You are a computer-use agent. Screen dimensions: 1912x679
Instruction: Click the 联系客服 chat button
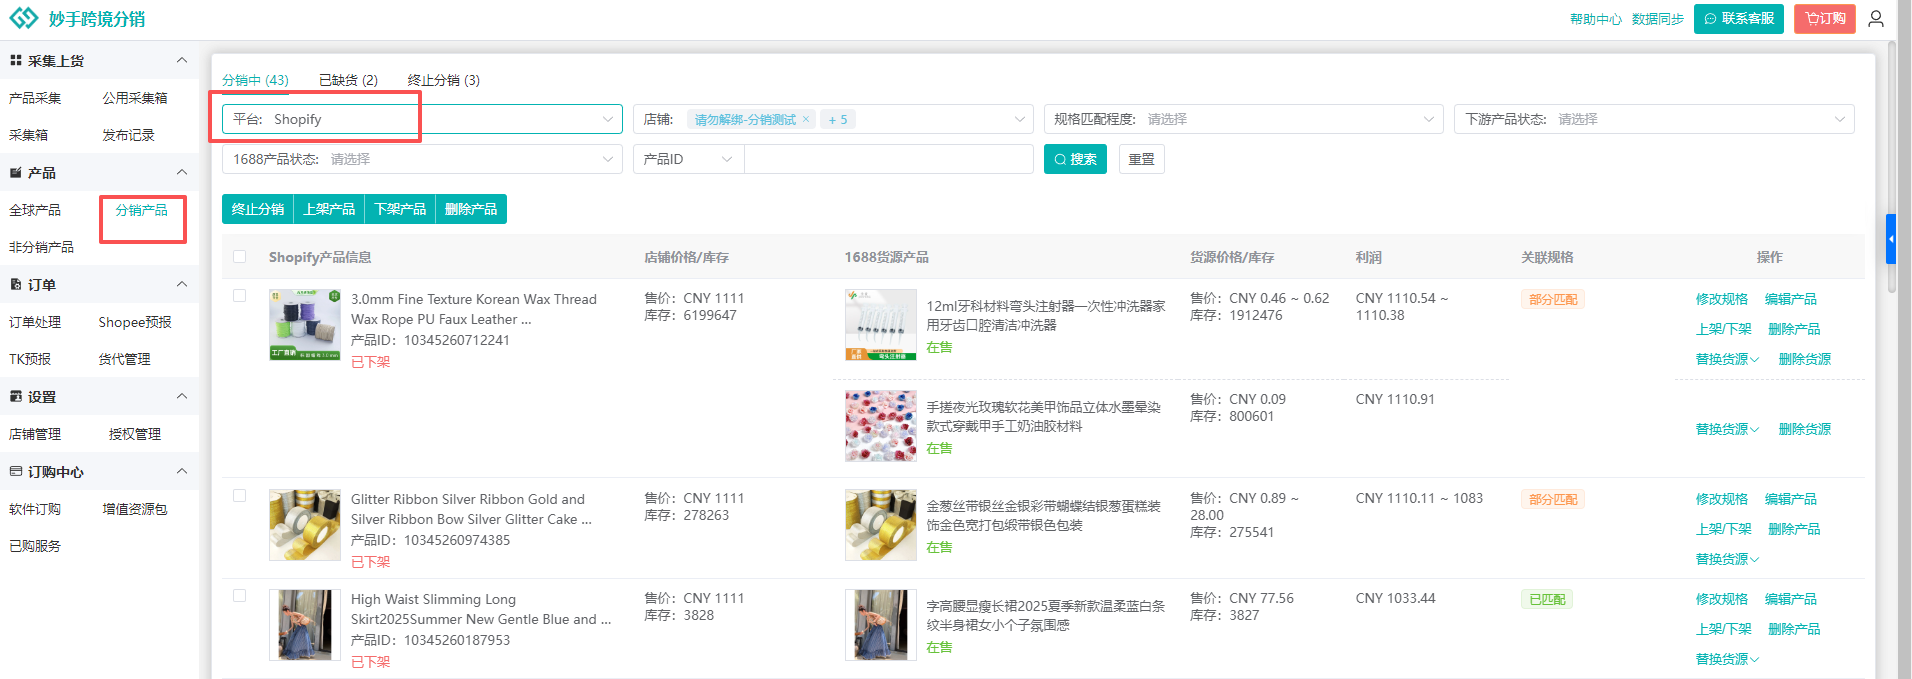coord(1738,19)
